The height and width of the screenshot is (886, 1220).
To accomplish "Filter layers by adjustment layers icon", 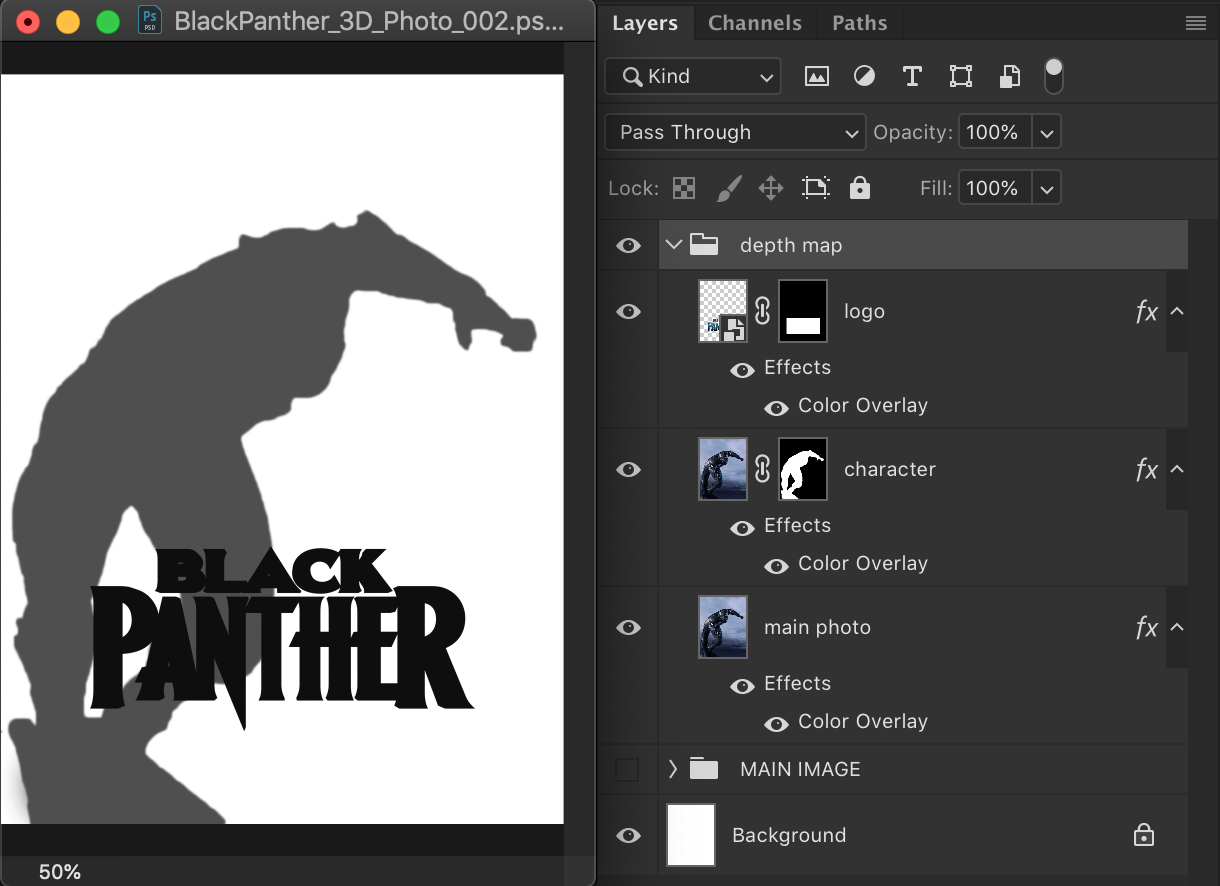I will tap(864, 76).
